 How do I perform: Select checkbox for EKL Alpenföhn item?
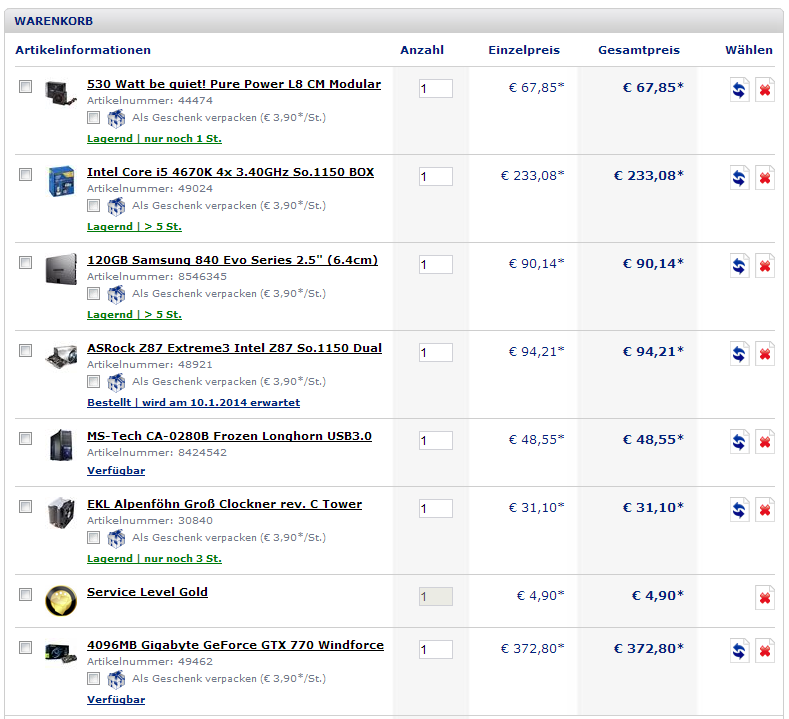[25, 507]
